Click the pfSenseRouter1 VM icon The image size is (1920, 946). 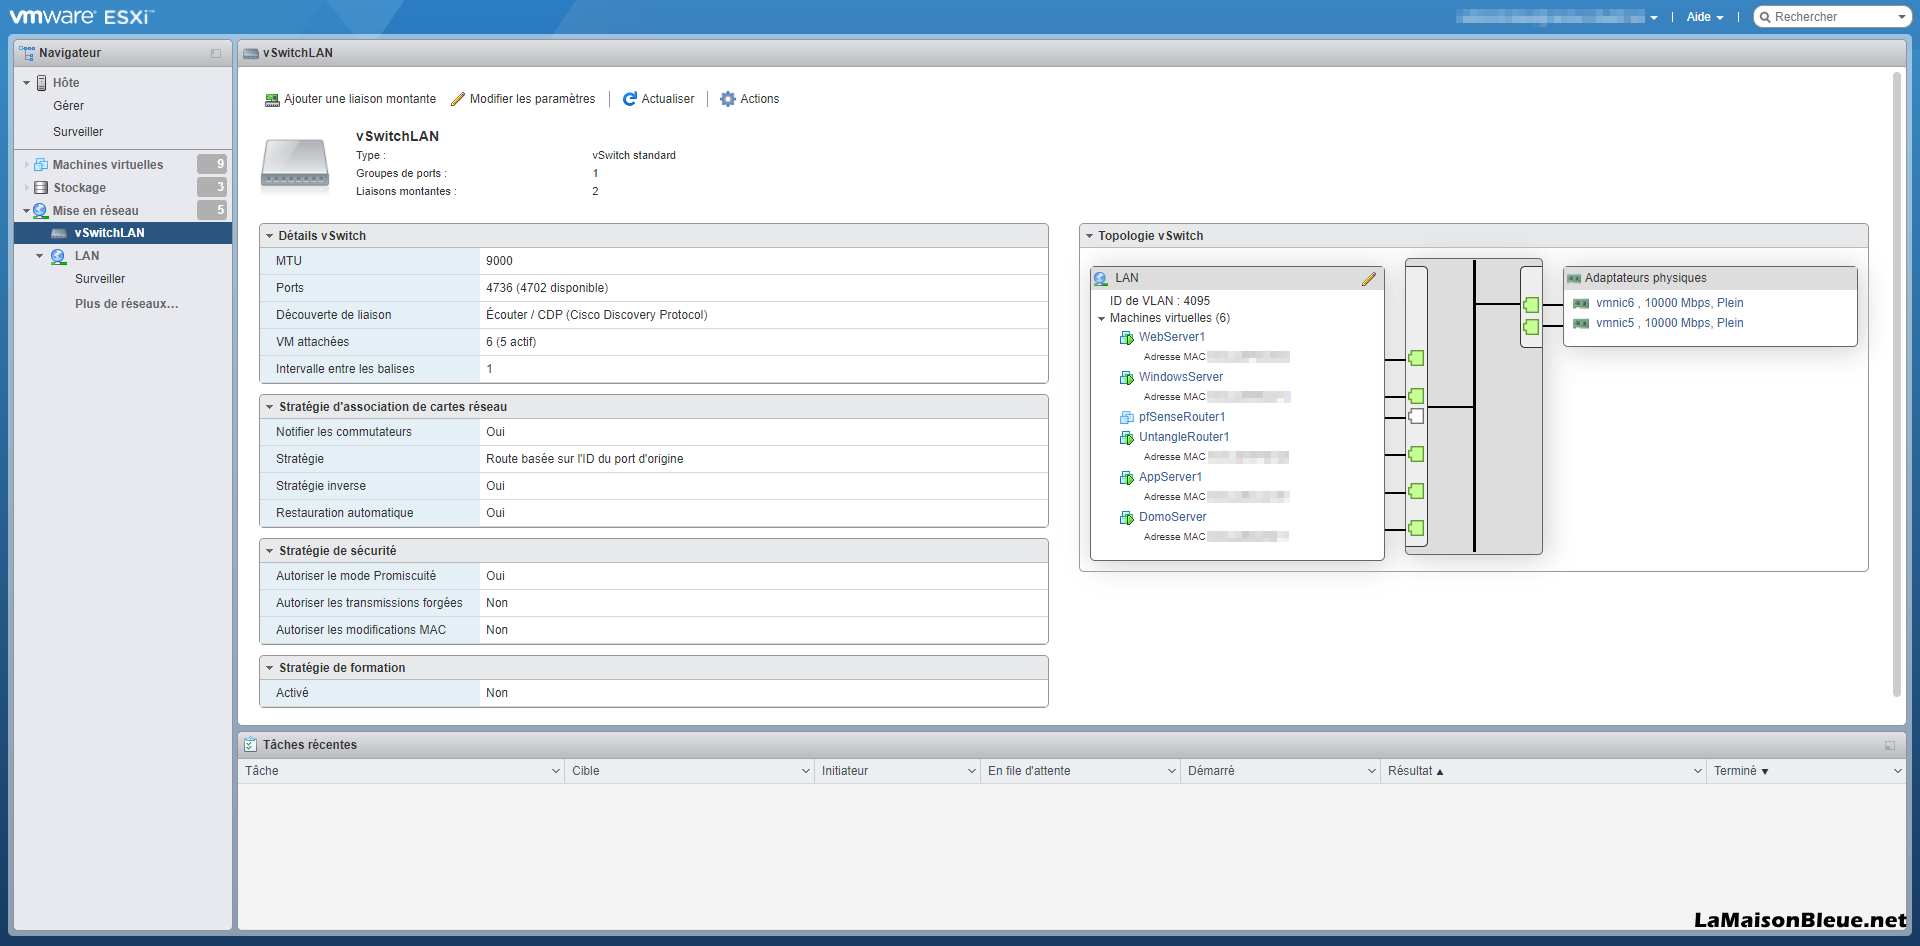coord(1127,418)
